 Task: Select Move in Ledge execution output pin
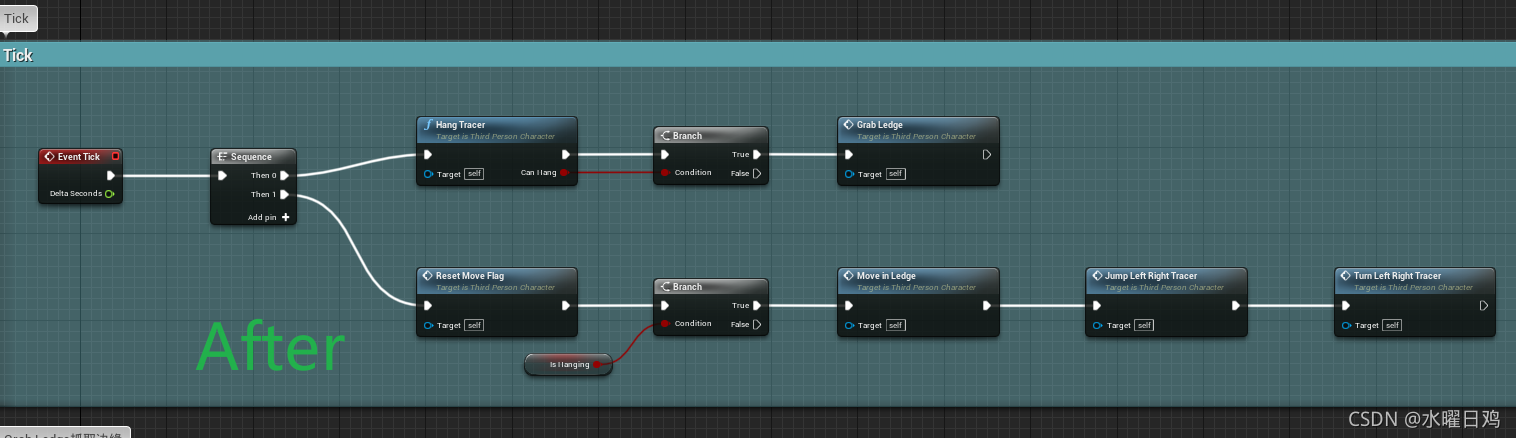point(986,305)
